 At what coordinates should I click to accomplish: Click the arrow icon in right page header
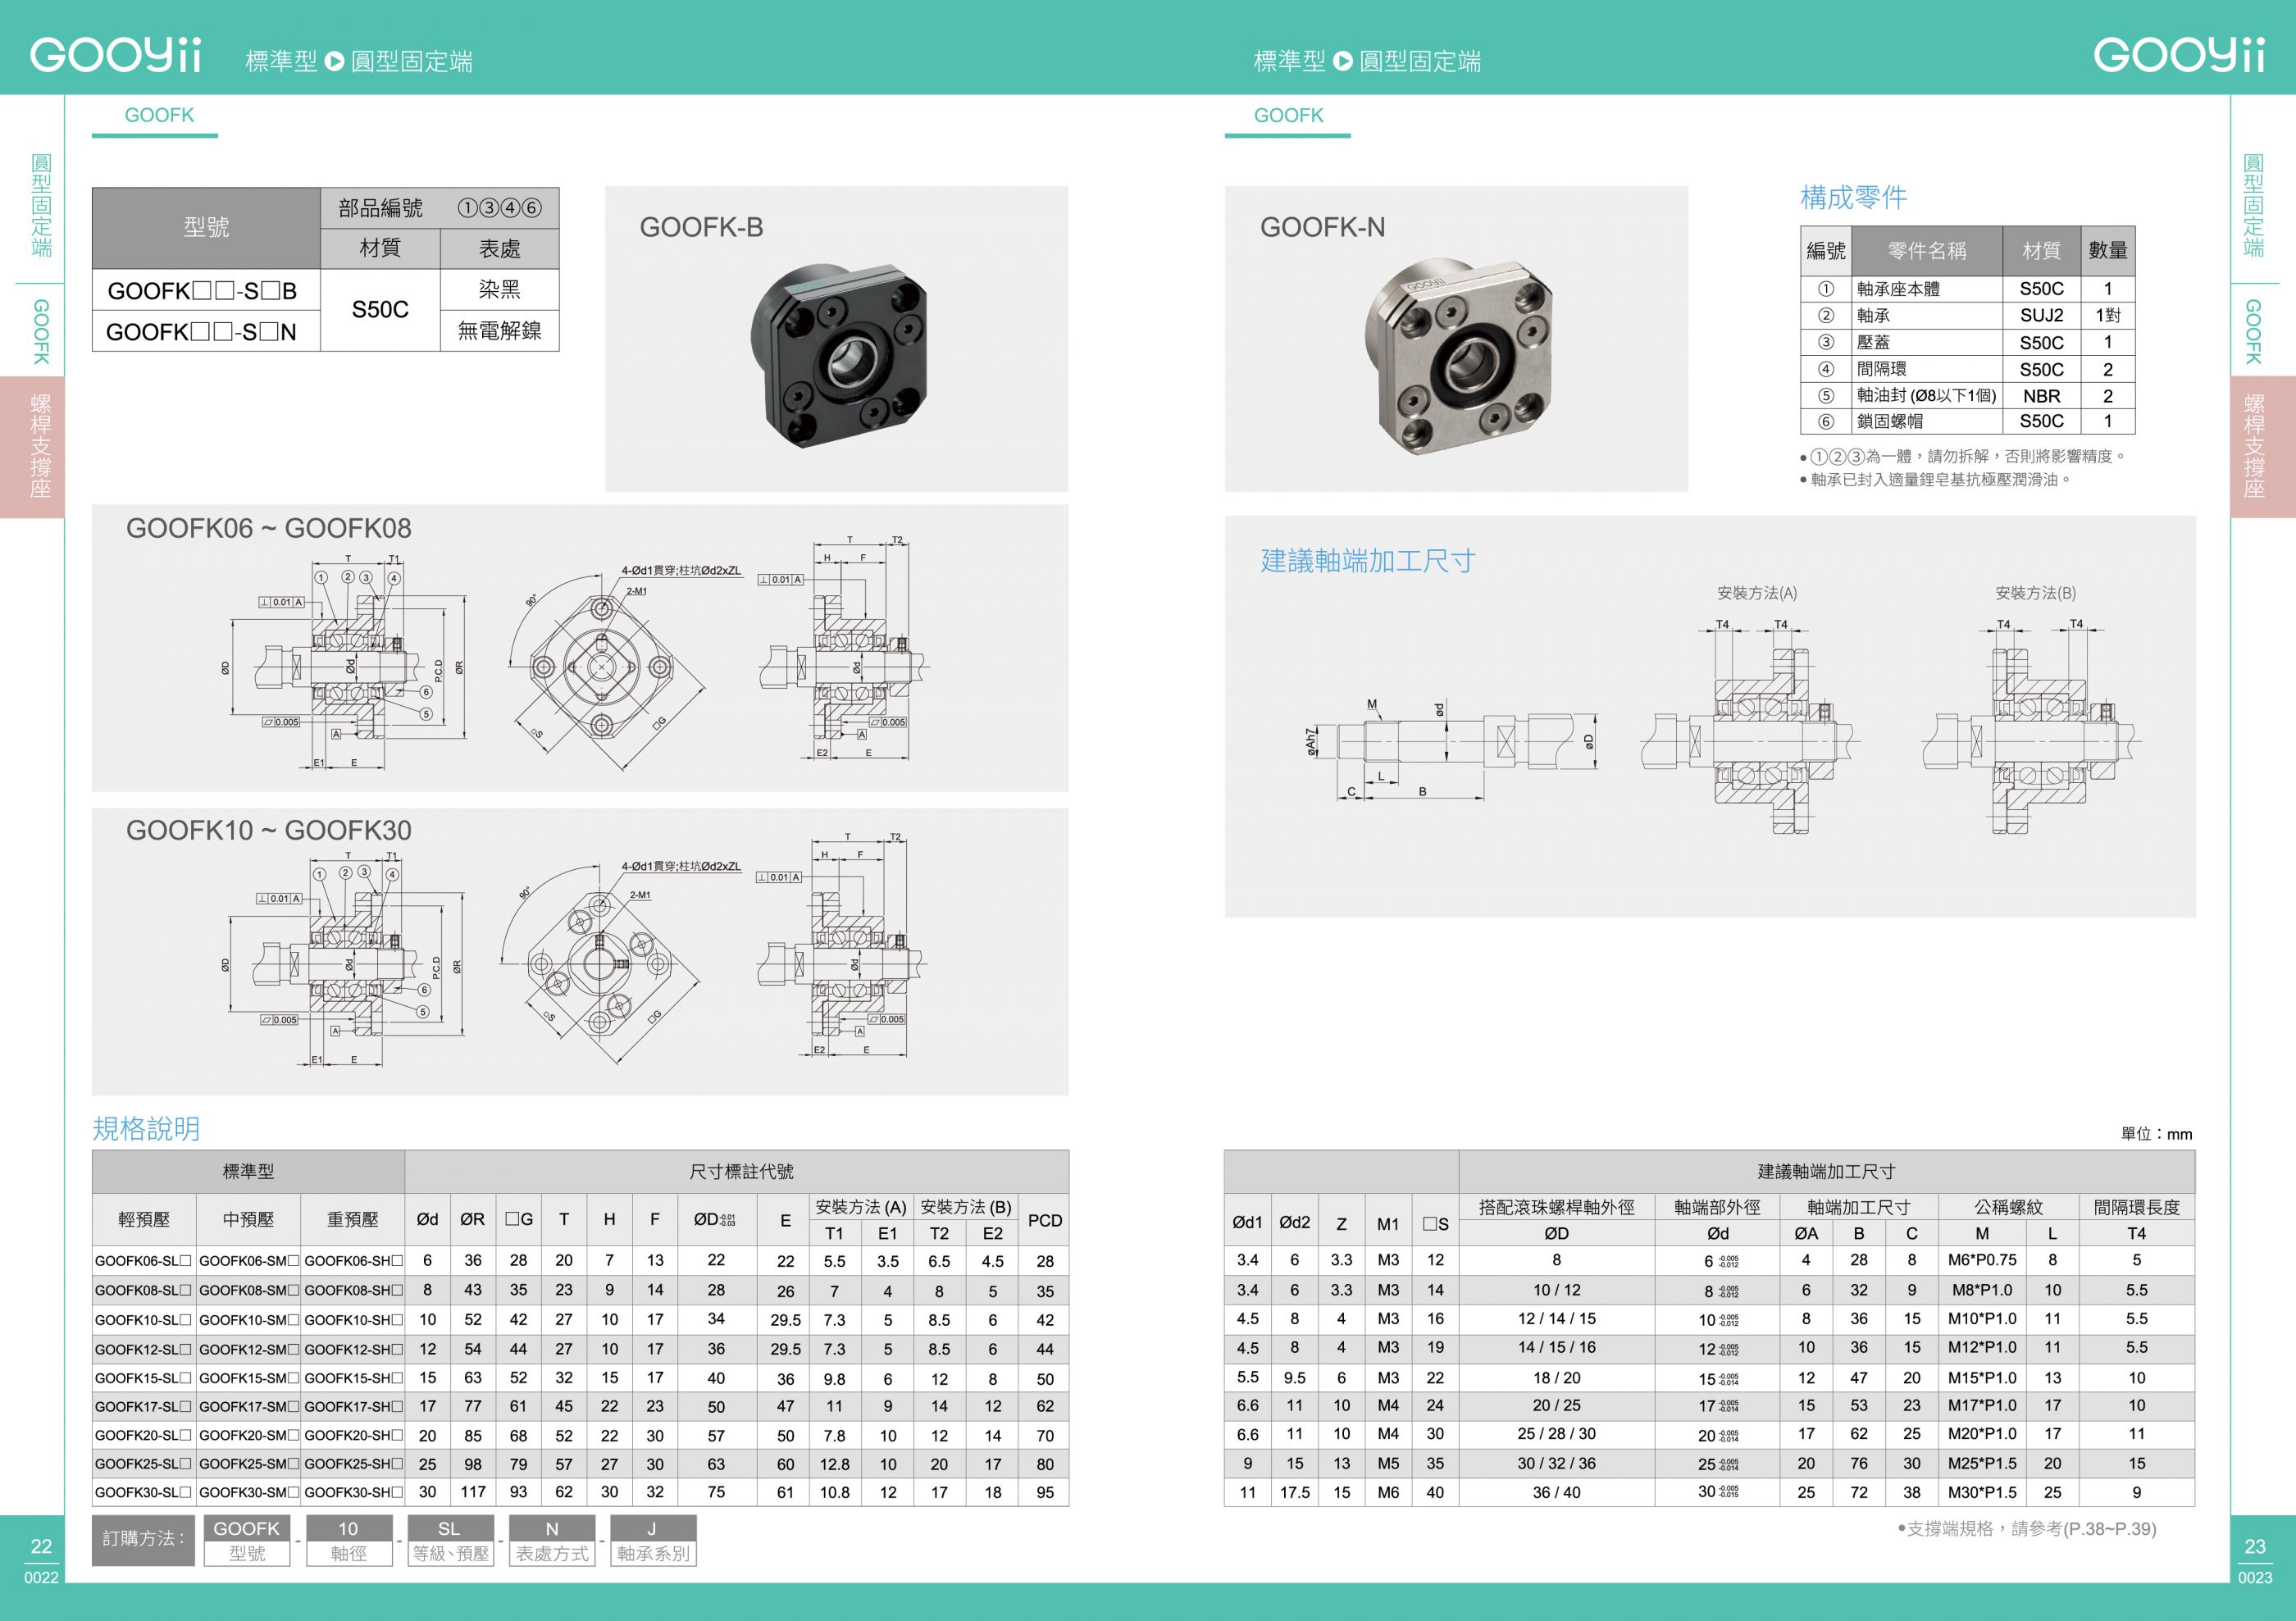[x=1343, y=61]
